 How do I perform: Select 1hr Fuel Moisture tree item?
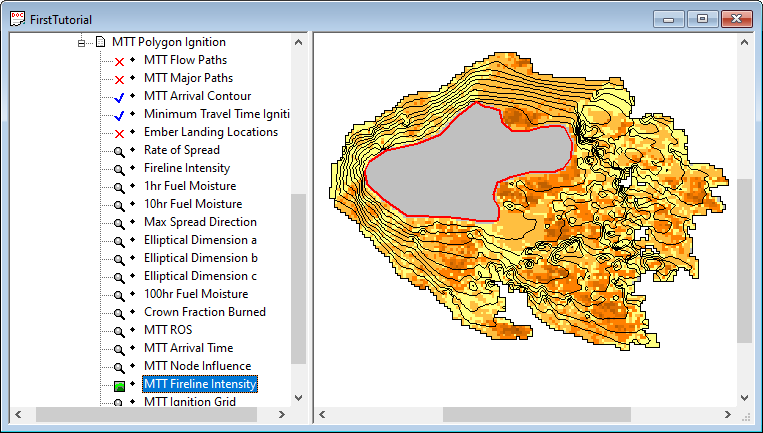(190, 186)
